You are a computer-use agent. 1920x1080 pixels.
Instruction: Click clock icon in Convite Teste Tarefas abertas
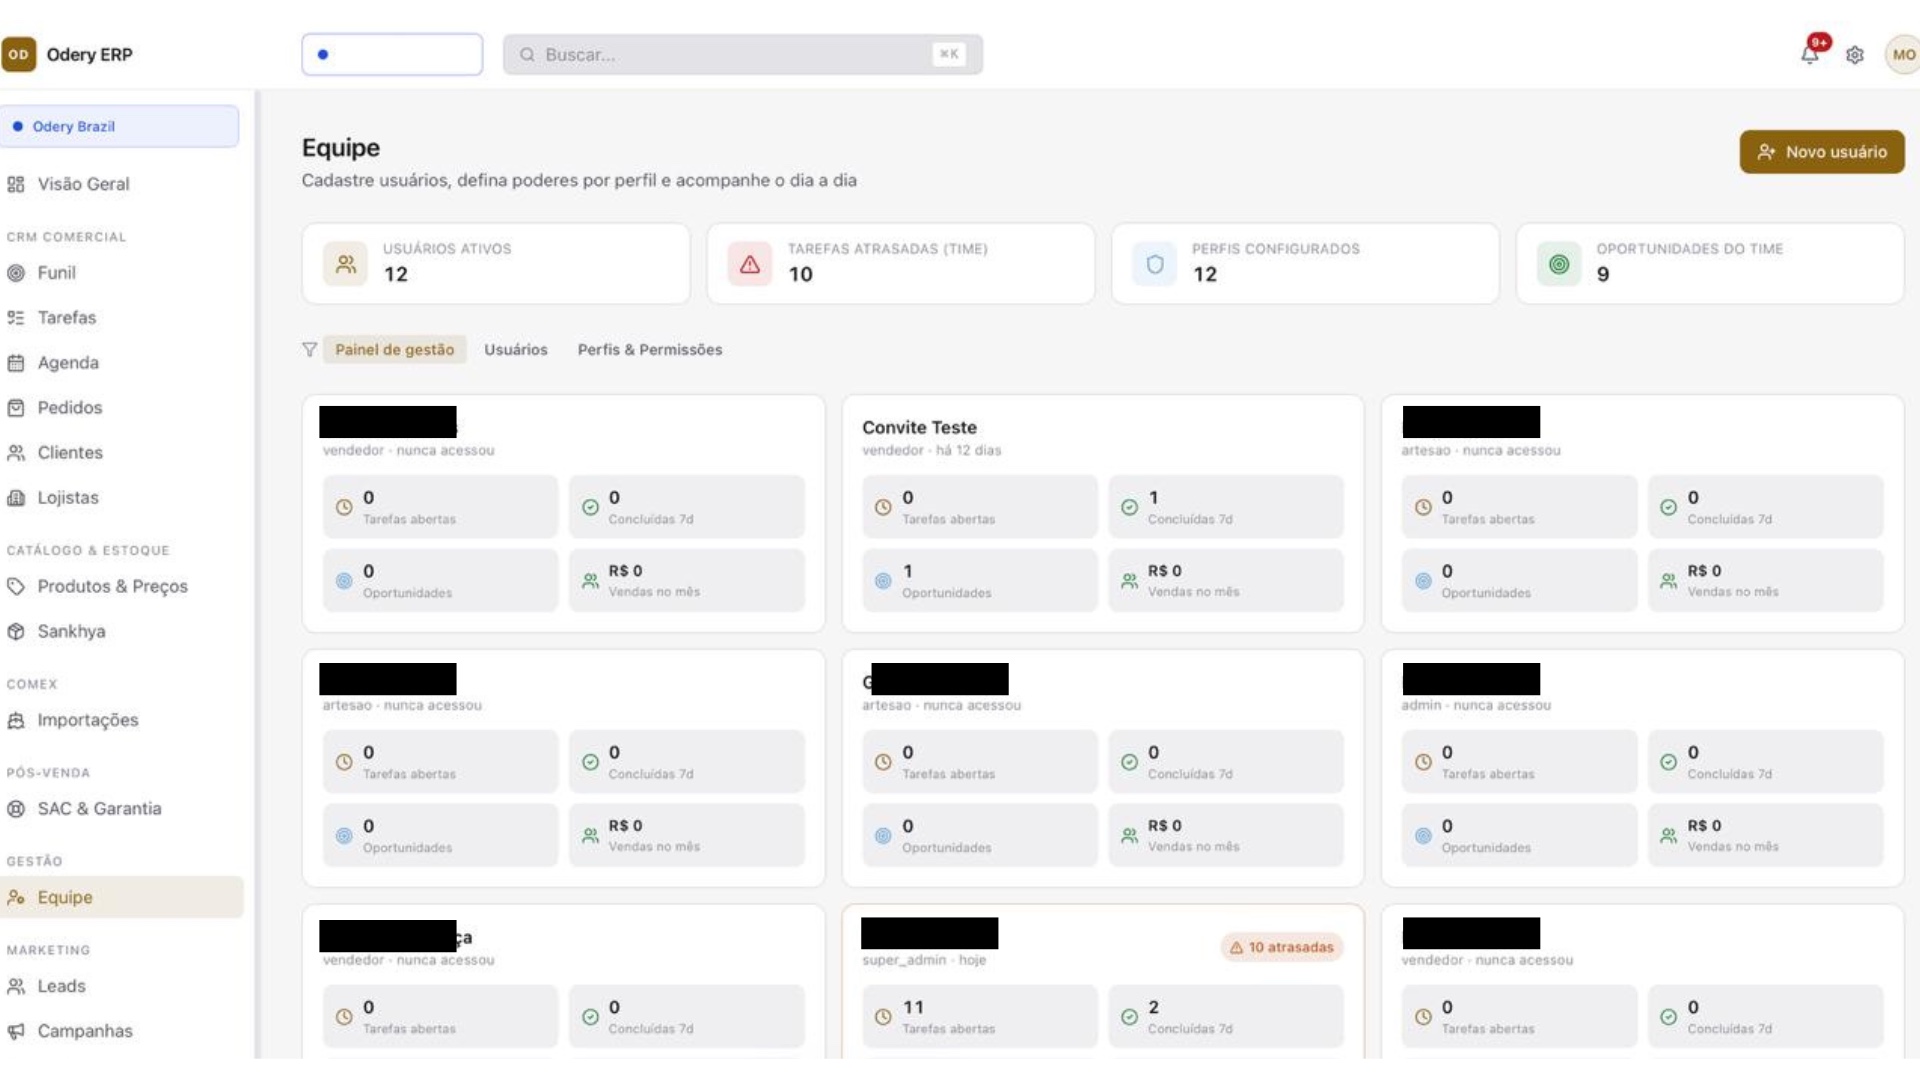(x=883, y=508)
